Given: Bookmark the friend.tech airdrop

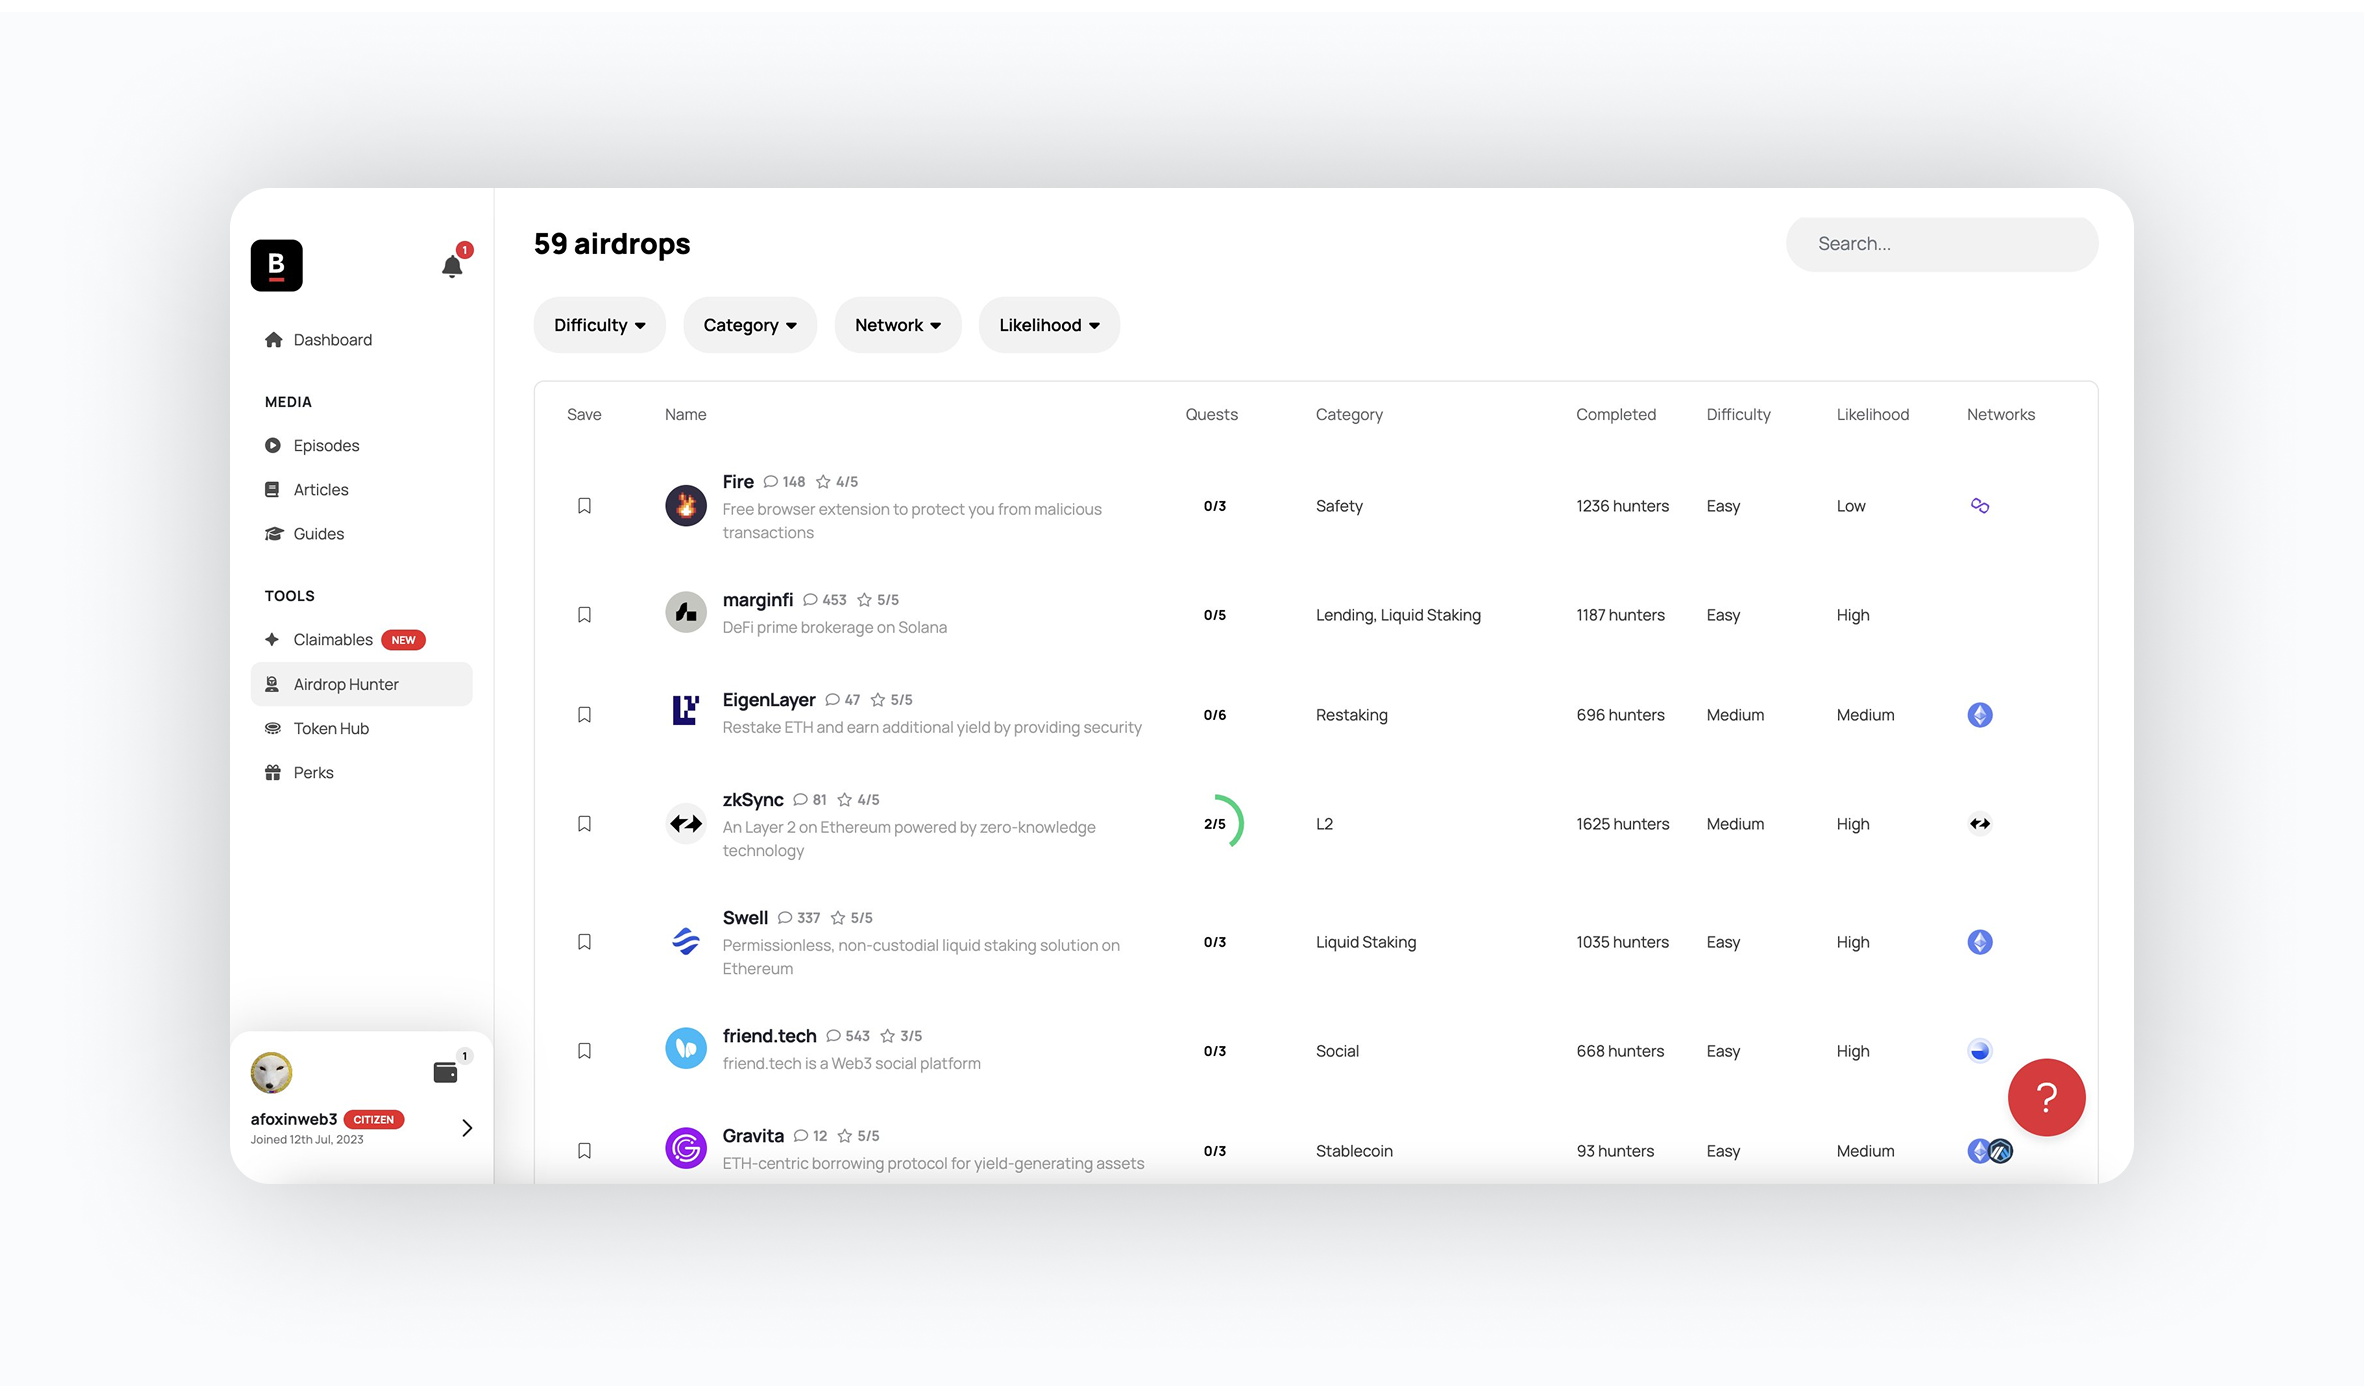Looking at the screenshot, I should [584, 1051].
